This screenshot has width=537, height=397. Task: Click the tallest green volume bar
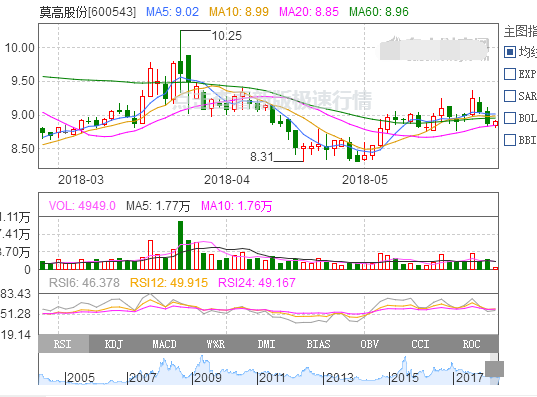pyautogui.click(x=180, y=245)
